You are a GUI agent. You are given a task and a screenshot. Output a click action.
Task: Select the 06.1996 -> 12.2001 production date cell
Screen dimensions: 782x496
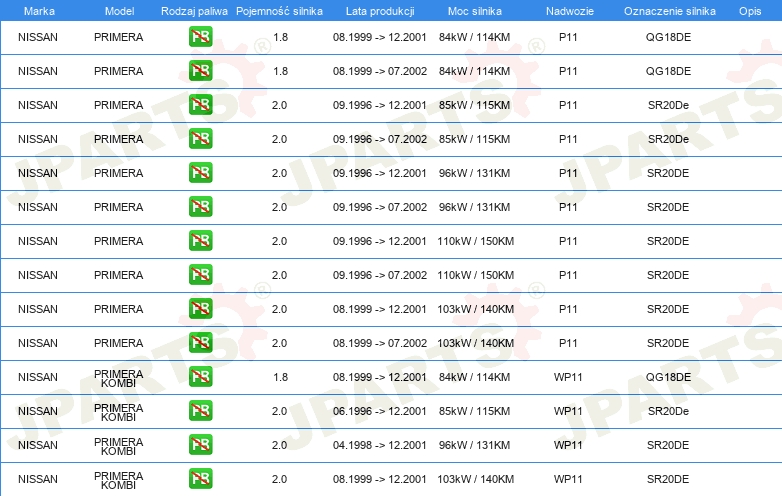(379, 411)
